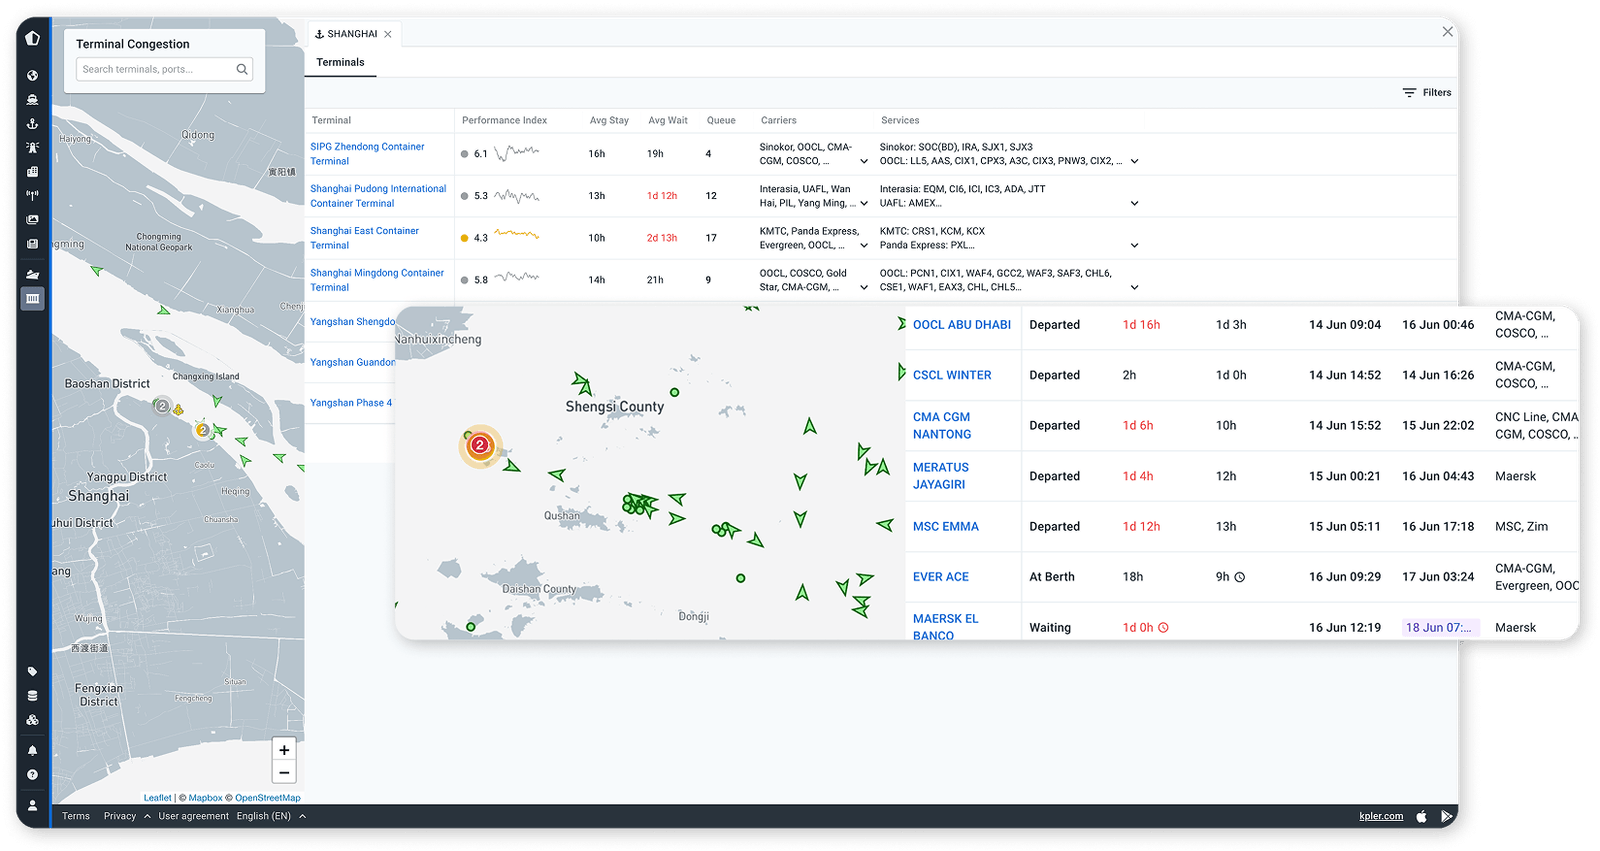The image size is (1600, 851).
Task: Sort by the Queue column header
Action: [x=721, y=120]
